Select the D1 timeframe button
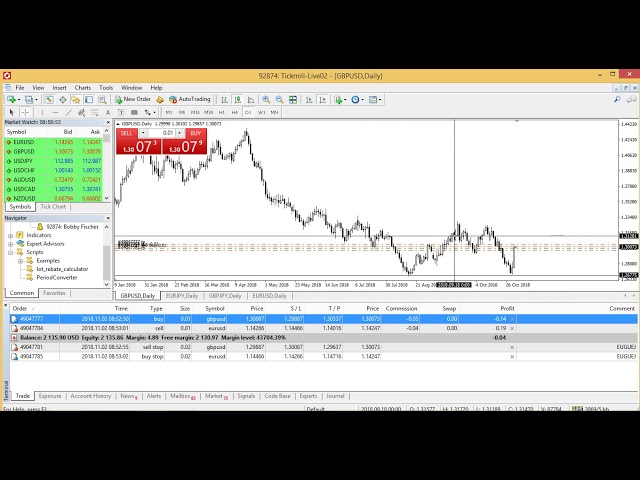The width and height of the screenshot is (640, 480). (249, 112)
